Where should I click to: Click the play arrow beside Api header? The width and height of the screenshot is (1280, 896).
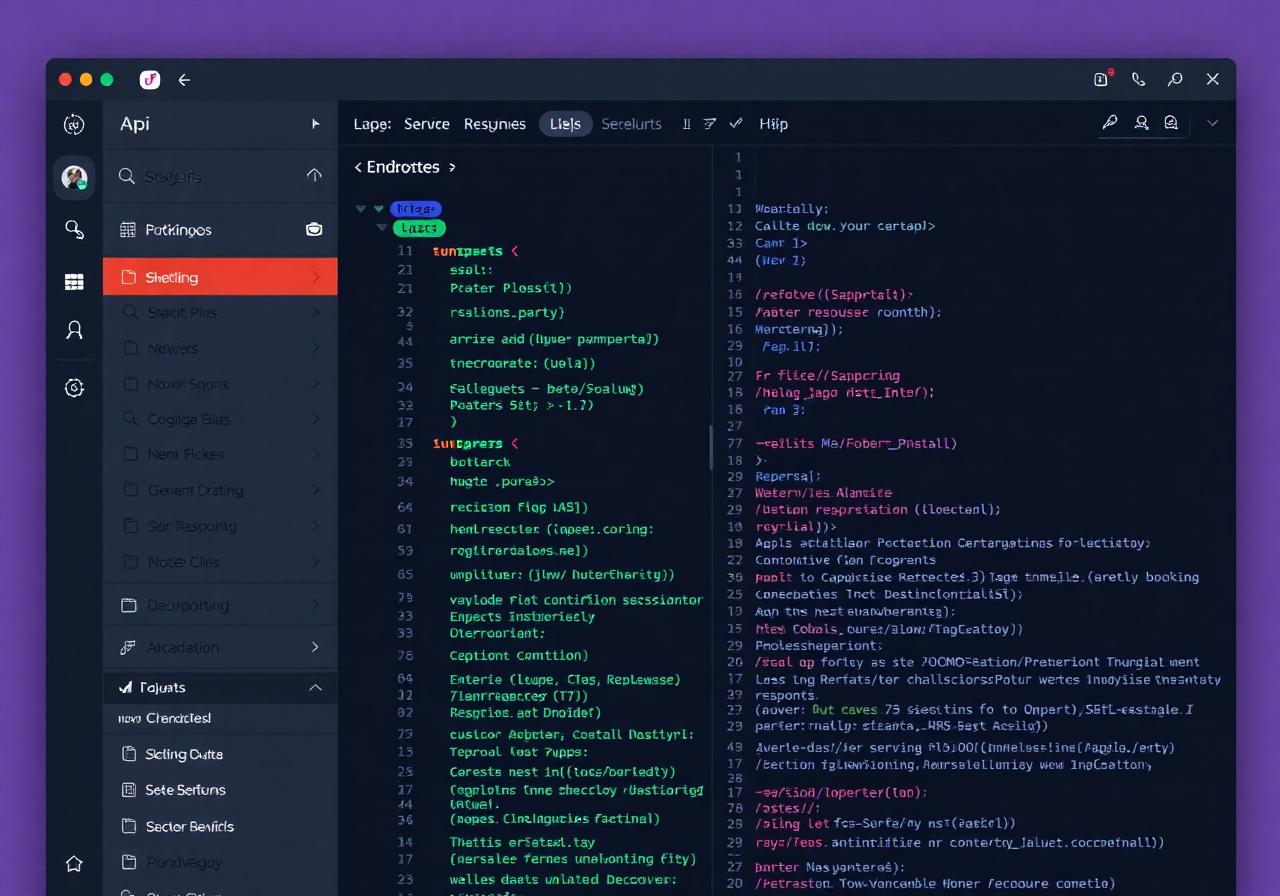pyautogui.click(x=315, y=124)
